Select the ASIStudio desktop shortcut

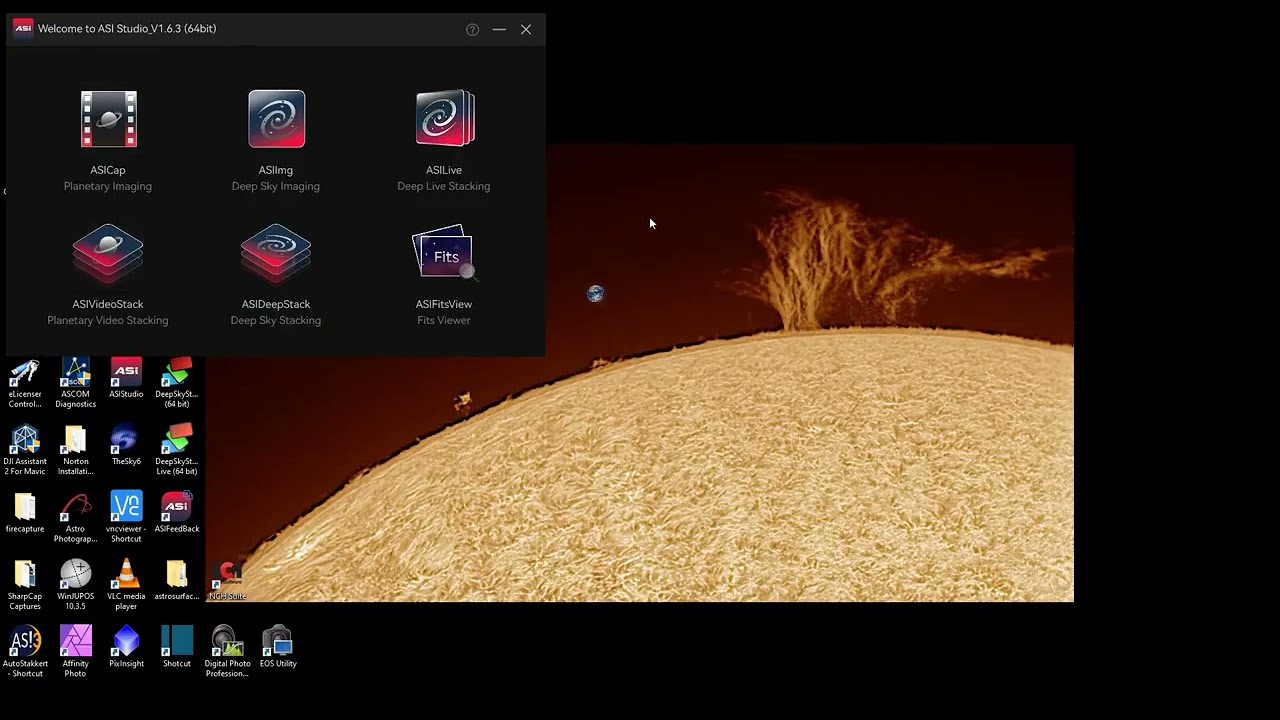pyautogui.click(x=126, y=379)
